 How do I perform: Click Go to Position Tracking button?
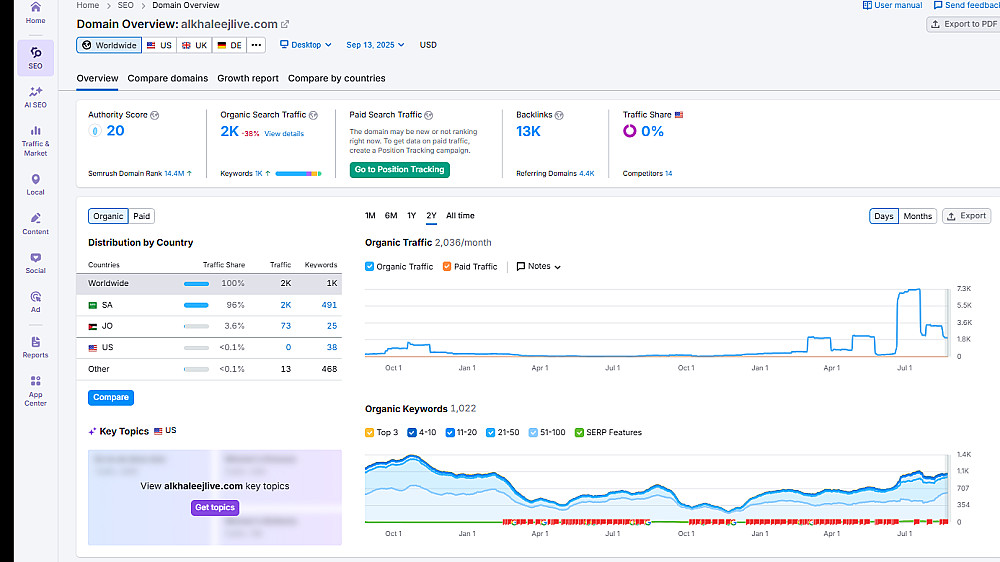[x=399, y=170]
